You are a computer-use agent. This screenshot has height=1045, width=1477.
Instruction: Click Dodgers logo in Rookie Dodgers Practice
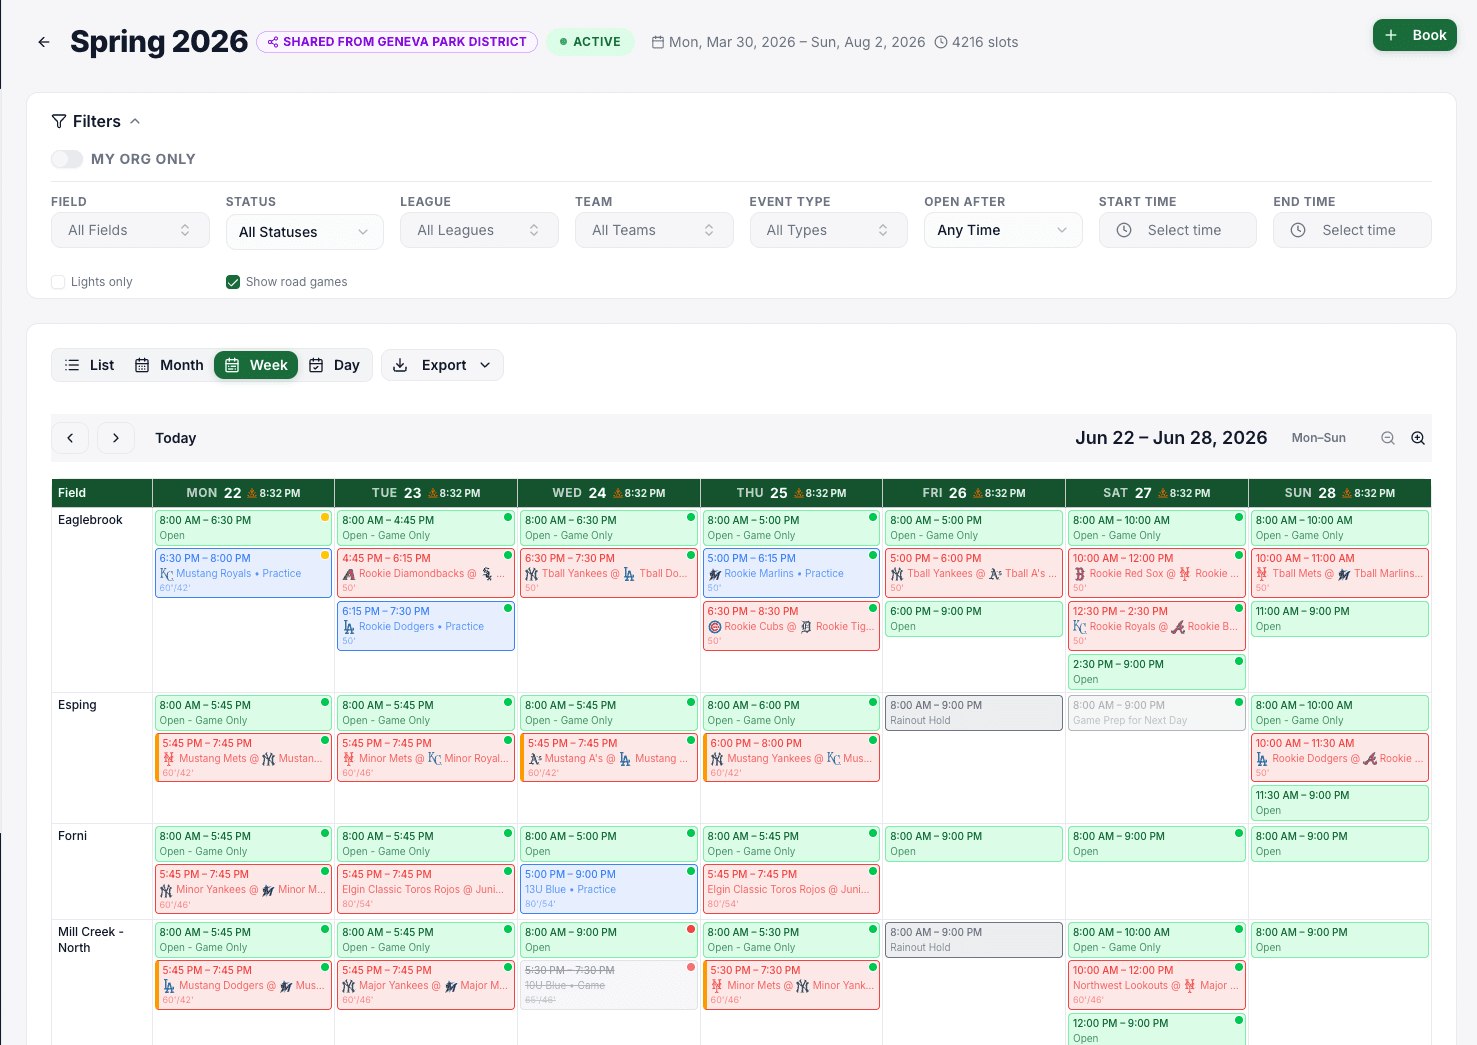(349, 627)
